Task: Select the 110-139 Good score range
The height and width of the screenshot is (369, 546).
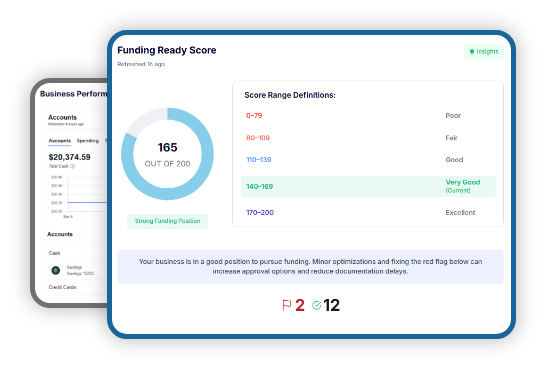Action: [368, 160]
